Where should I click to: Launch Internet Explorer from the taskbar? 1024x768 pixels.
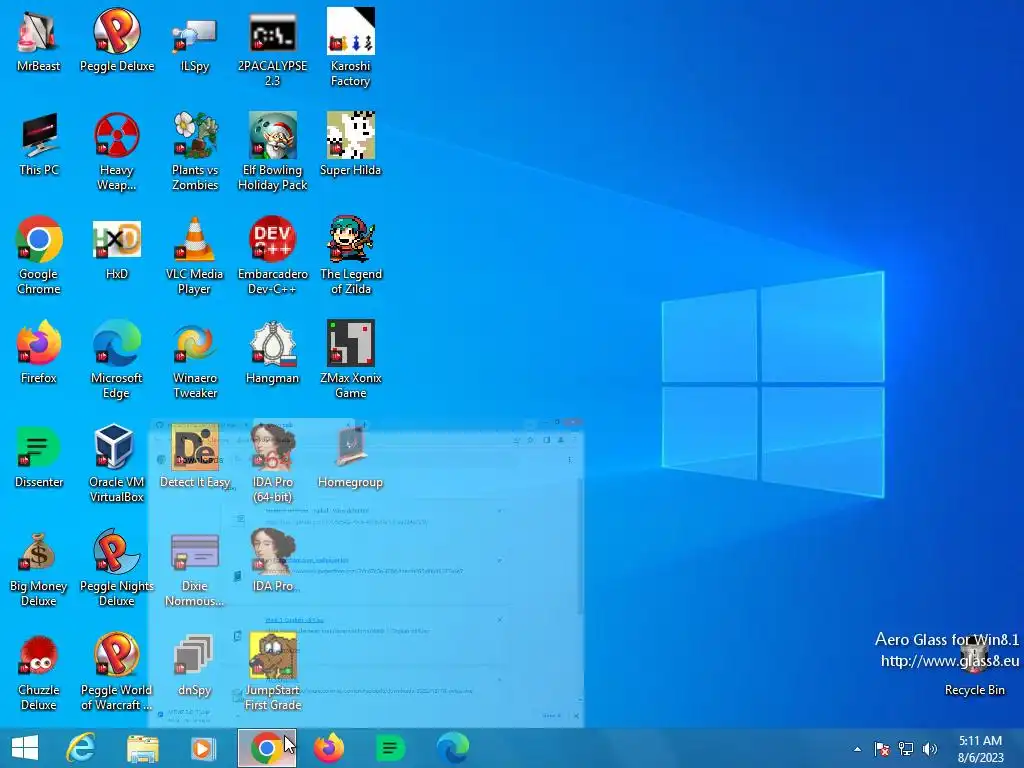point(81,748)
